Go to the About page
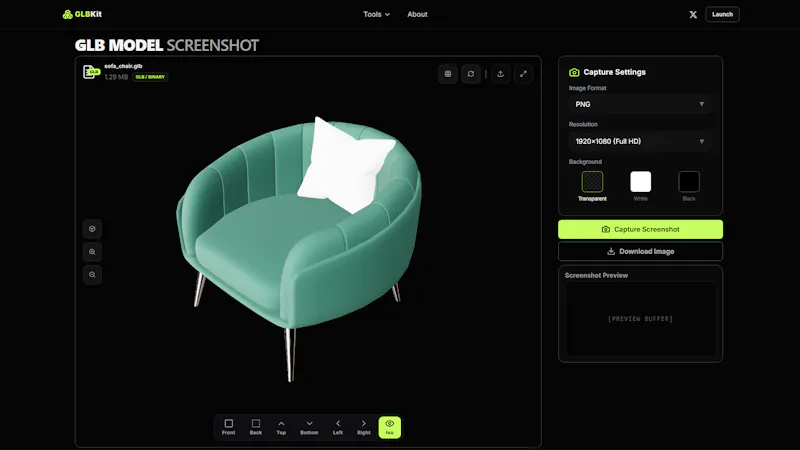The image size is (800, 450). [417, 14]
